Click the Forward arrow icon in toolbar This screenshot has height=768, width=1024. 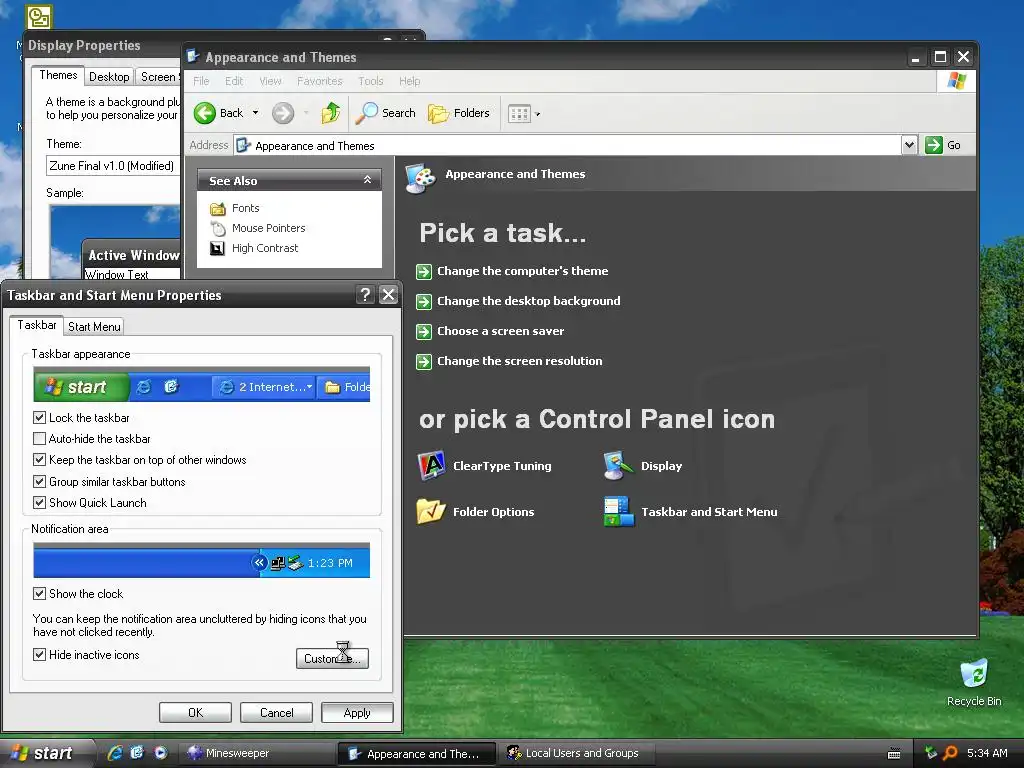coord(283,113)
